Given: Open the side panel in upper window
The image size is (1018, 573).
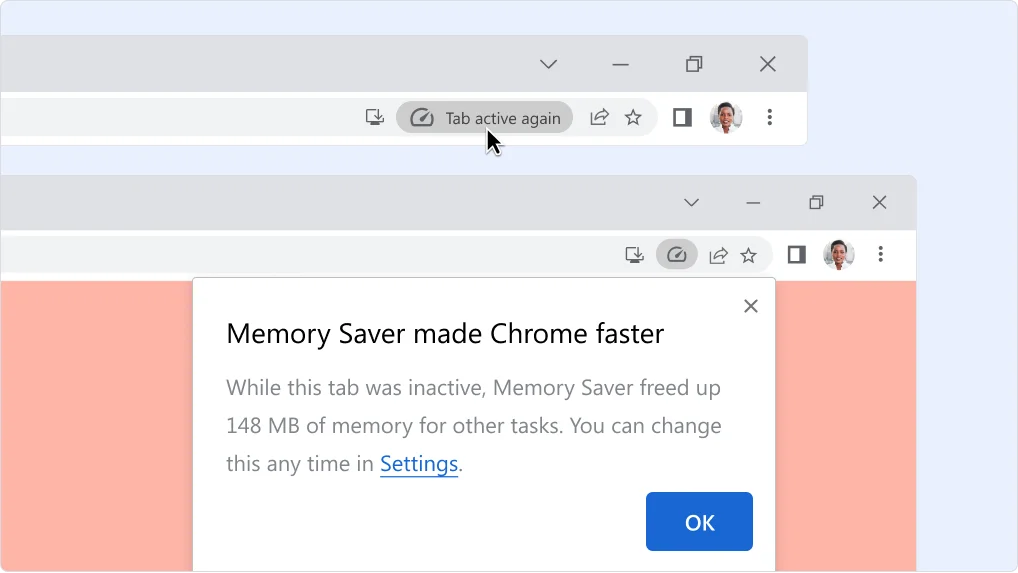Looking at the screenshot, I should click(x=682, y=117).
